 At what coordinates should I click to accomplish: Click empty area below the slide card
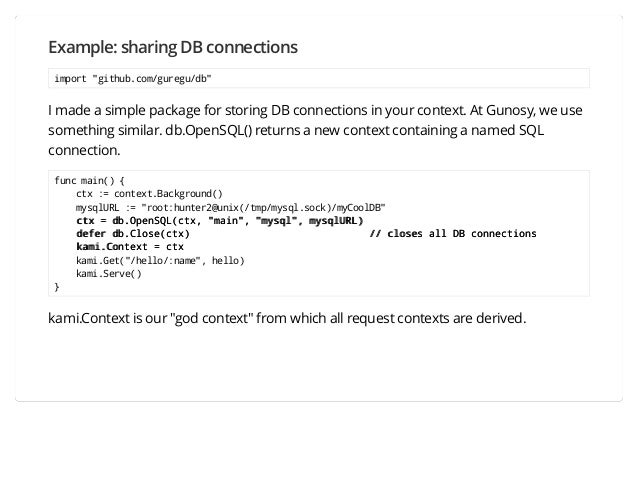(319, 447)
